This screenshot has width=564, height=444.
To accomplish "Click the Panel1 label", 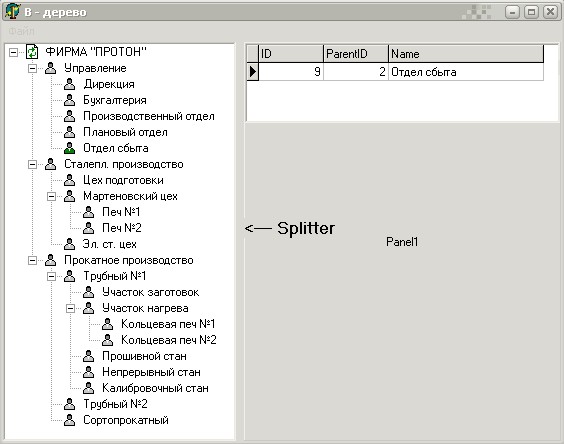I will pyautogui.click(x=402, y=242).
